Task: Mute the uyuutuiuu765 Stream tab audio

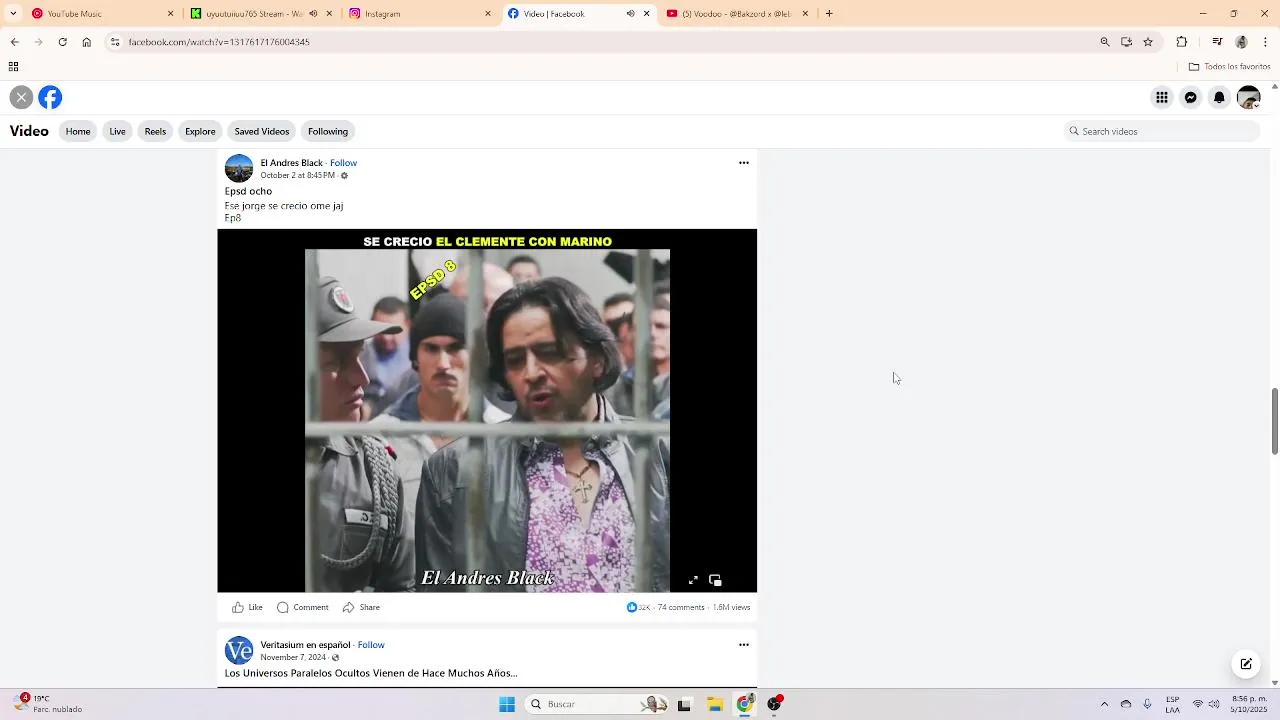Action: coord(313,14)
